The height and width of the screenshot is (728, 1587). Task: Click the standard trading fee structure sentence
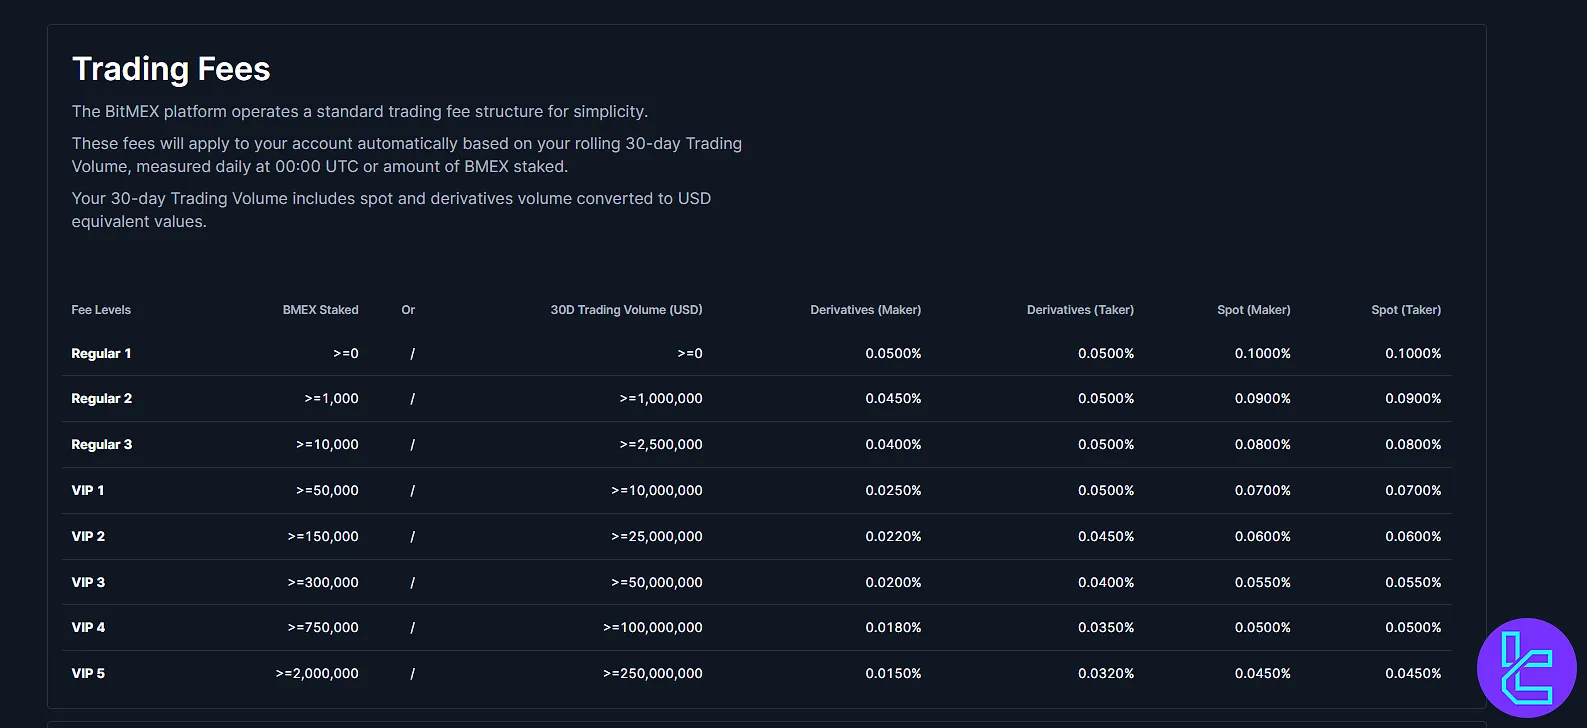point(360,111)
